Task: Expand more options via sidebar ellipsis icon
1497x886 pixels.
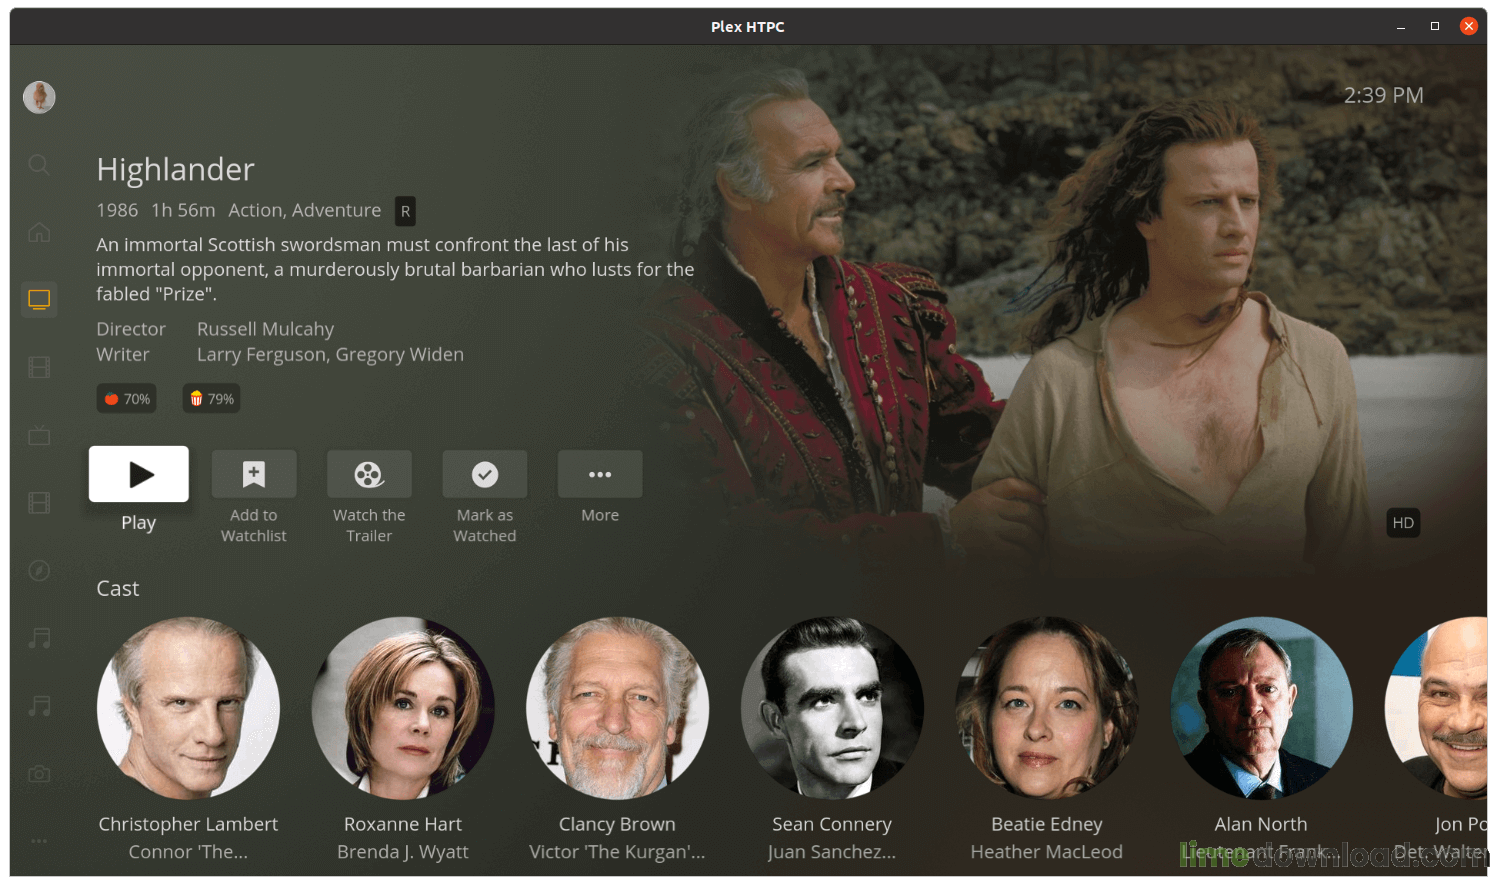Action: (x=39, y=841)
